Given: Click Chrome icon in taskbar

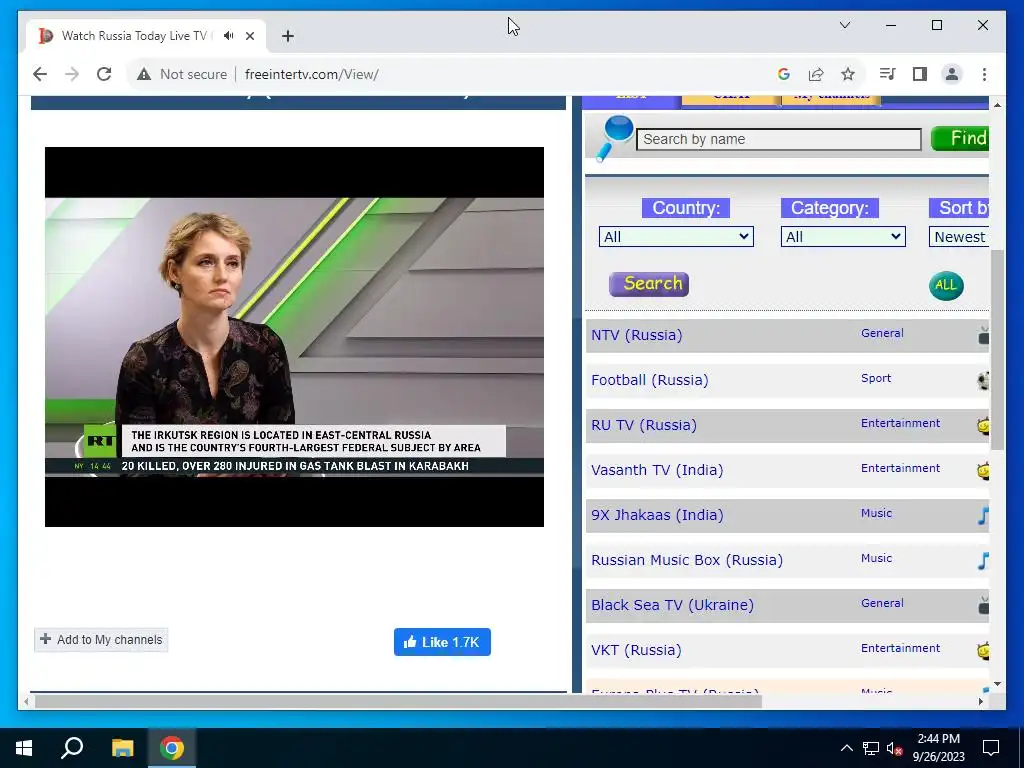Looking at the screenshot, I should (172, 748).
